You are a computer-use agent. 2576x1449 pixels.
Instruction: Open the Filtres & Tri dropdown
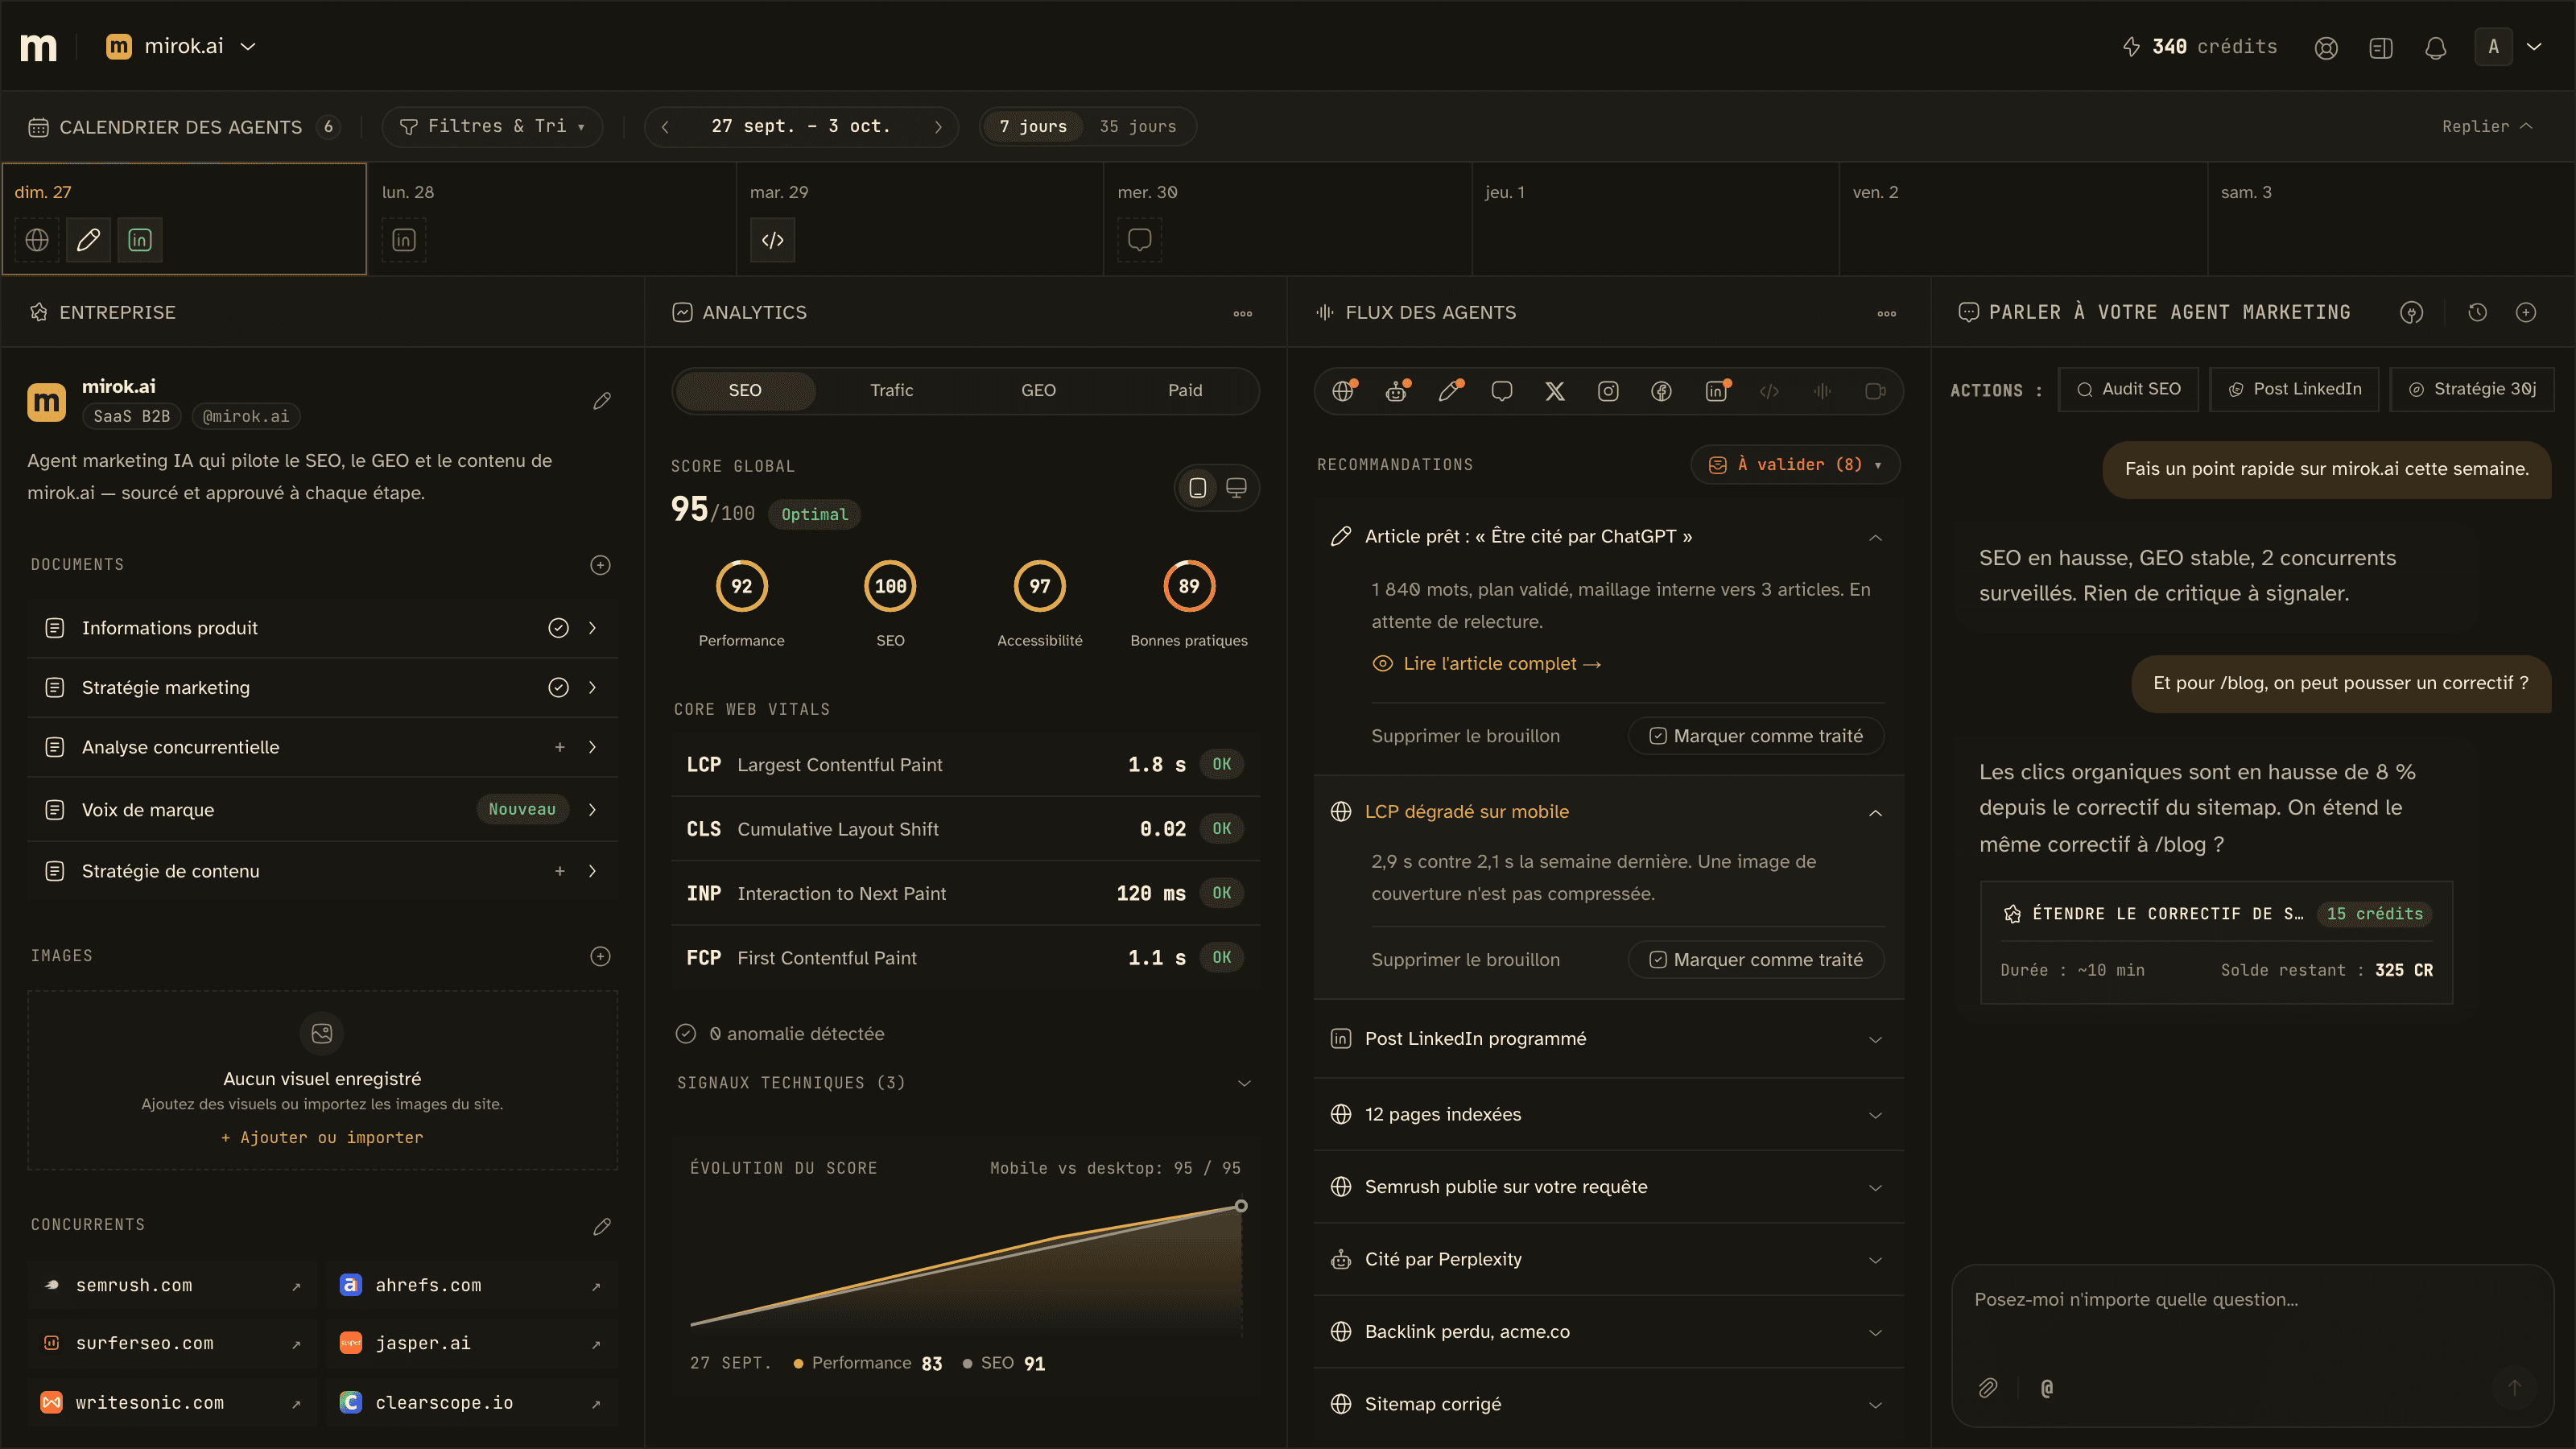pyautogui.click(x=492, y=127)
